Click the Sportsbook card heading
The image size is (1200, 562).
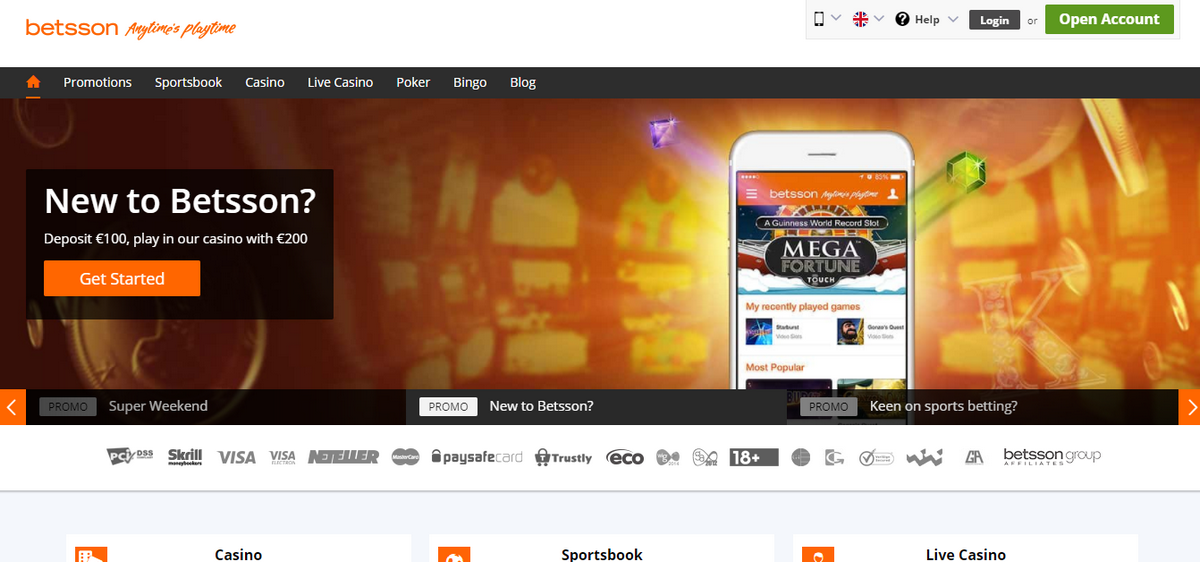602,554
